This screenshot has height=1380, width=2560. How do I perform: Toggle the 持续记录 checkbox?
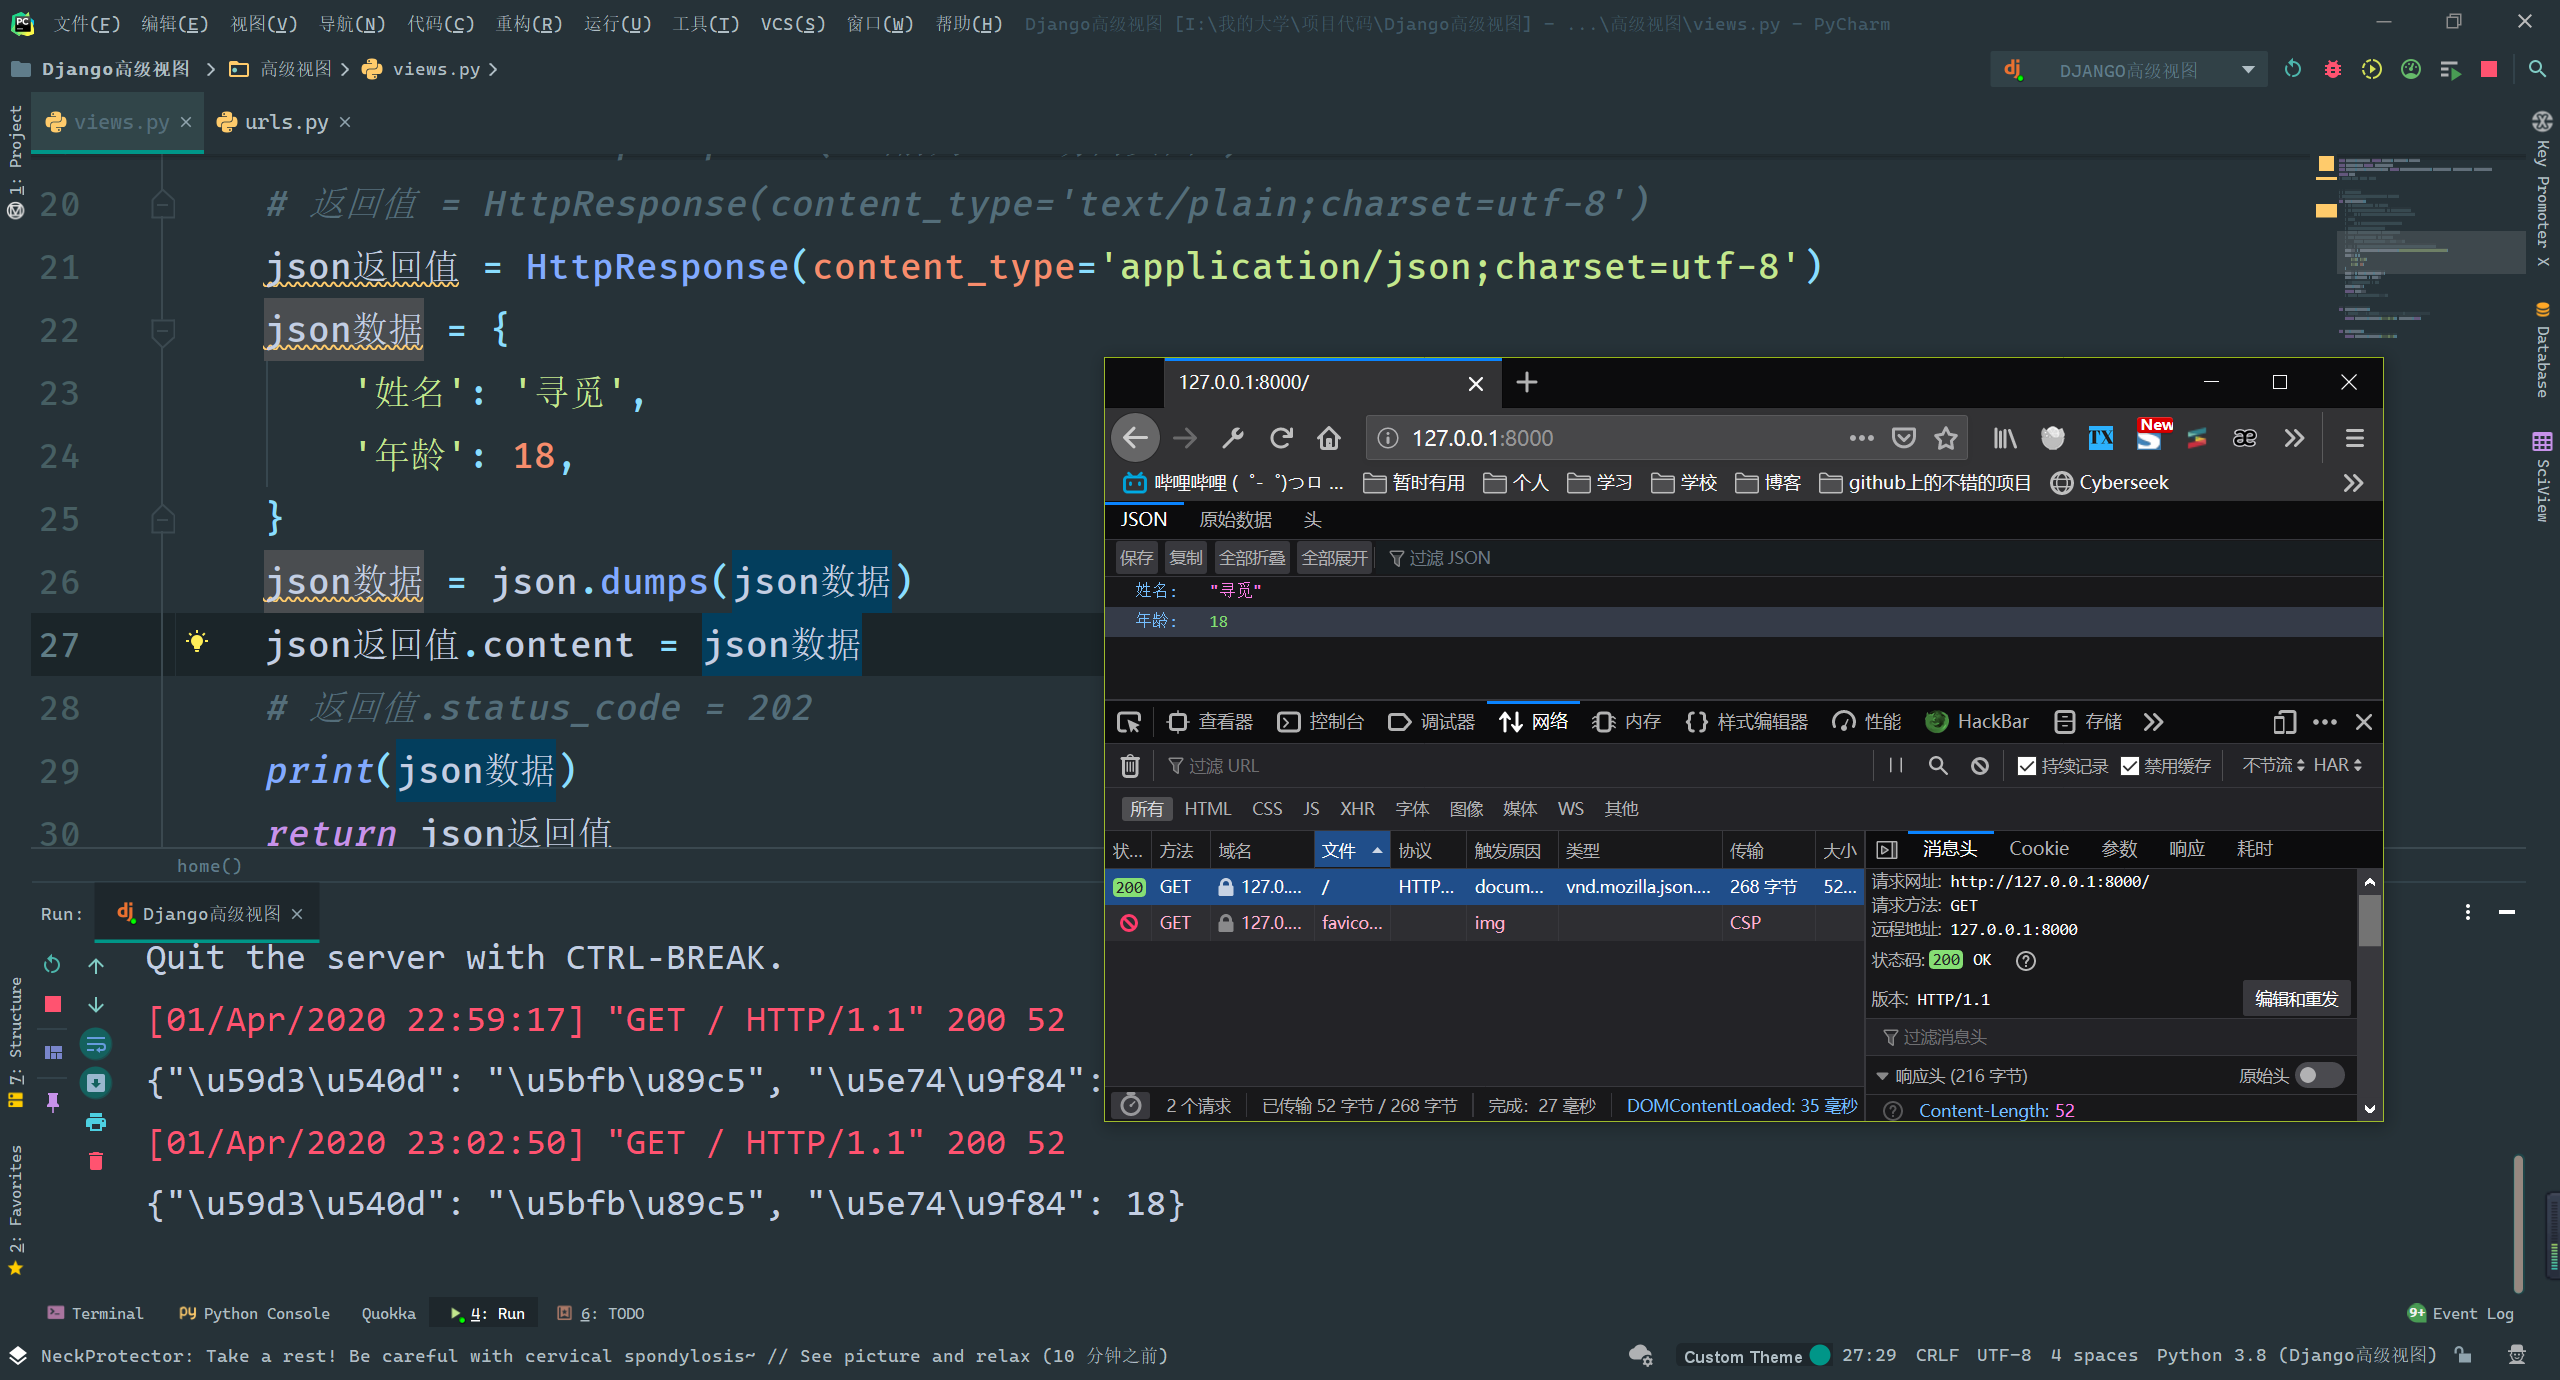point(2027,766)
